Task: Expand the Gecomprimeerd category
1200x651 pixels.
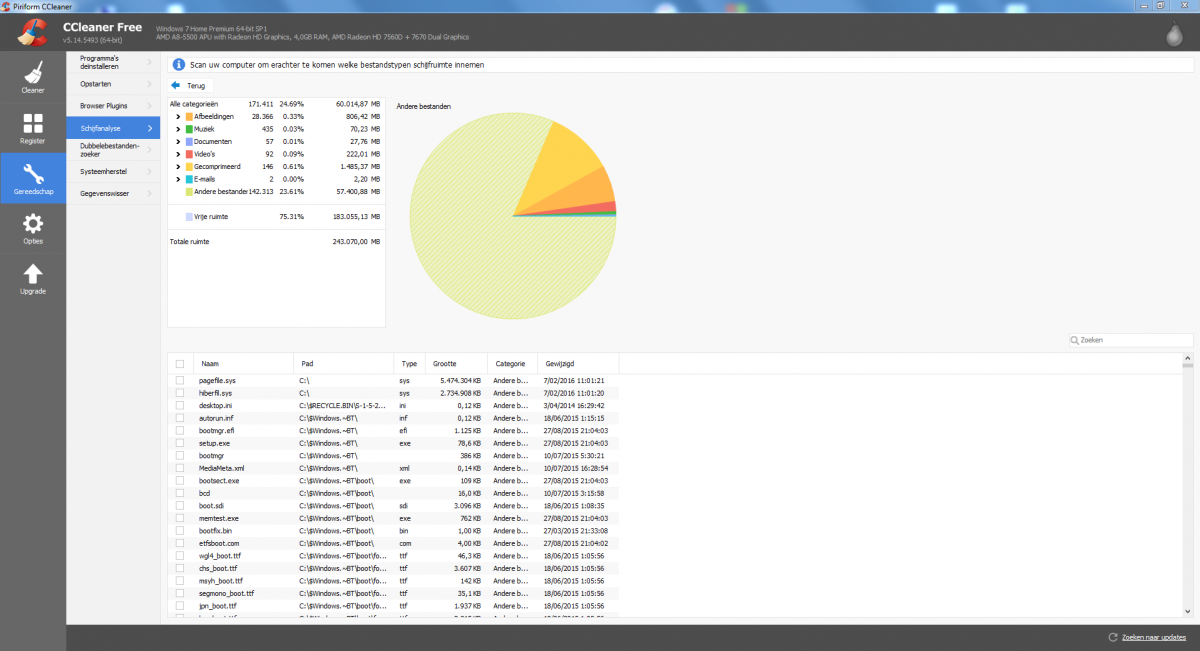Action: [x=178, y=167]
